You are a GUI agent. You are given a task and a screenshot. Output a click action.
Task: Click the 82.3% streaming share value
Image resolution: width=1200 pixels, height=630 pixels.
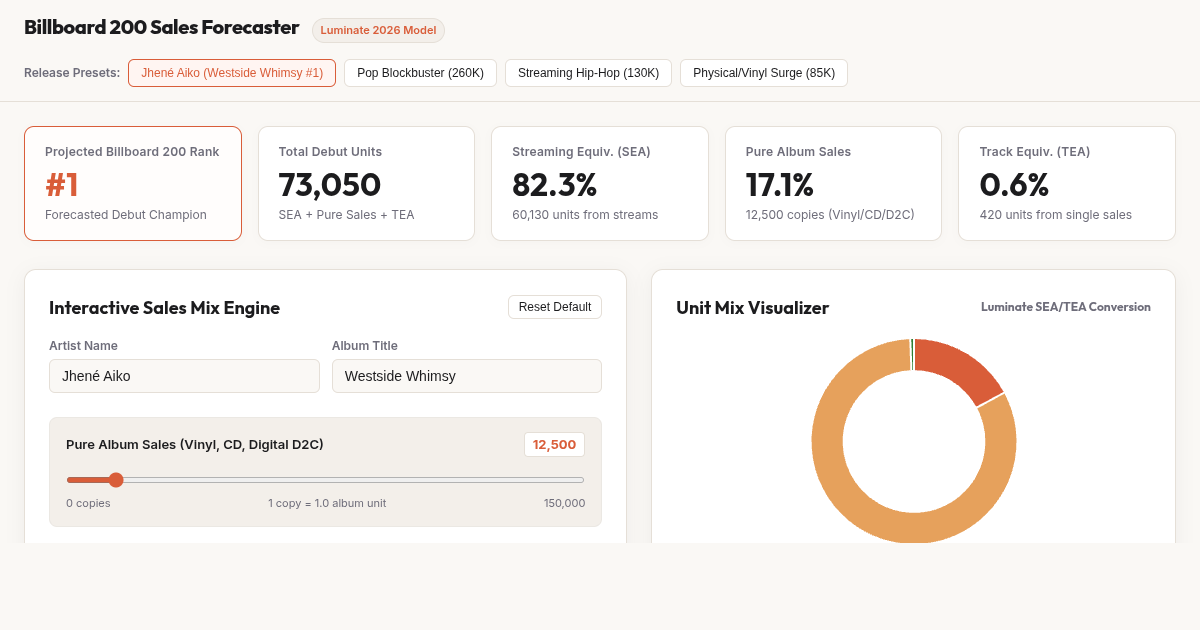pyautogui.click(x=554, y=185)
